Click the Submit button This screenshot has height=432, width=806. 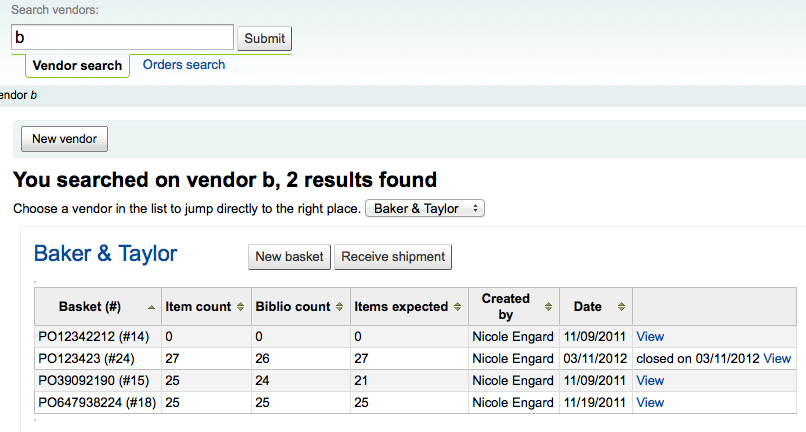click(x=264, y=39)
